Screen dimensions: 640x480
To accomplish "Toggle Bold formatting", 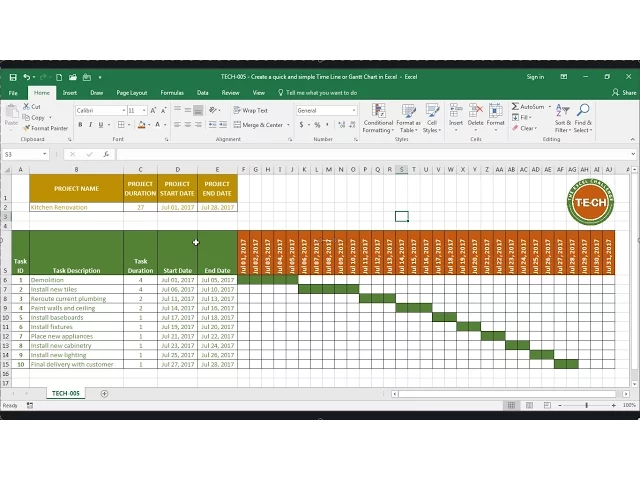I will pos(80,125).
